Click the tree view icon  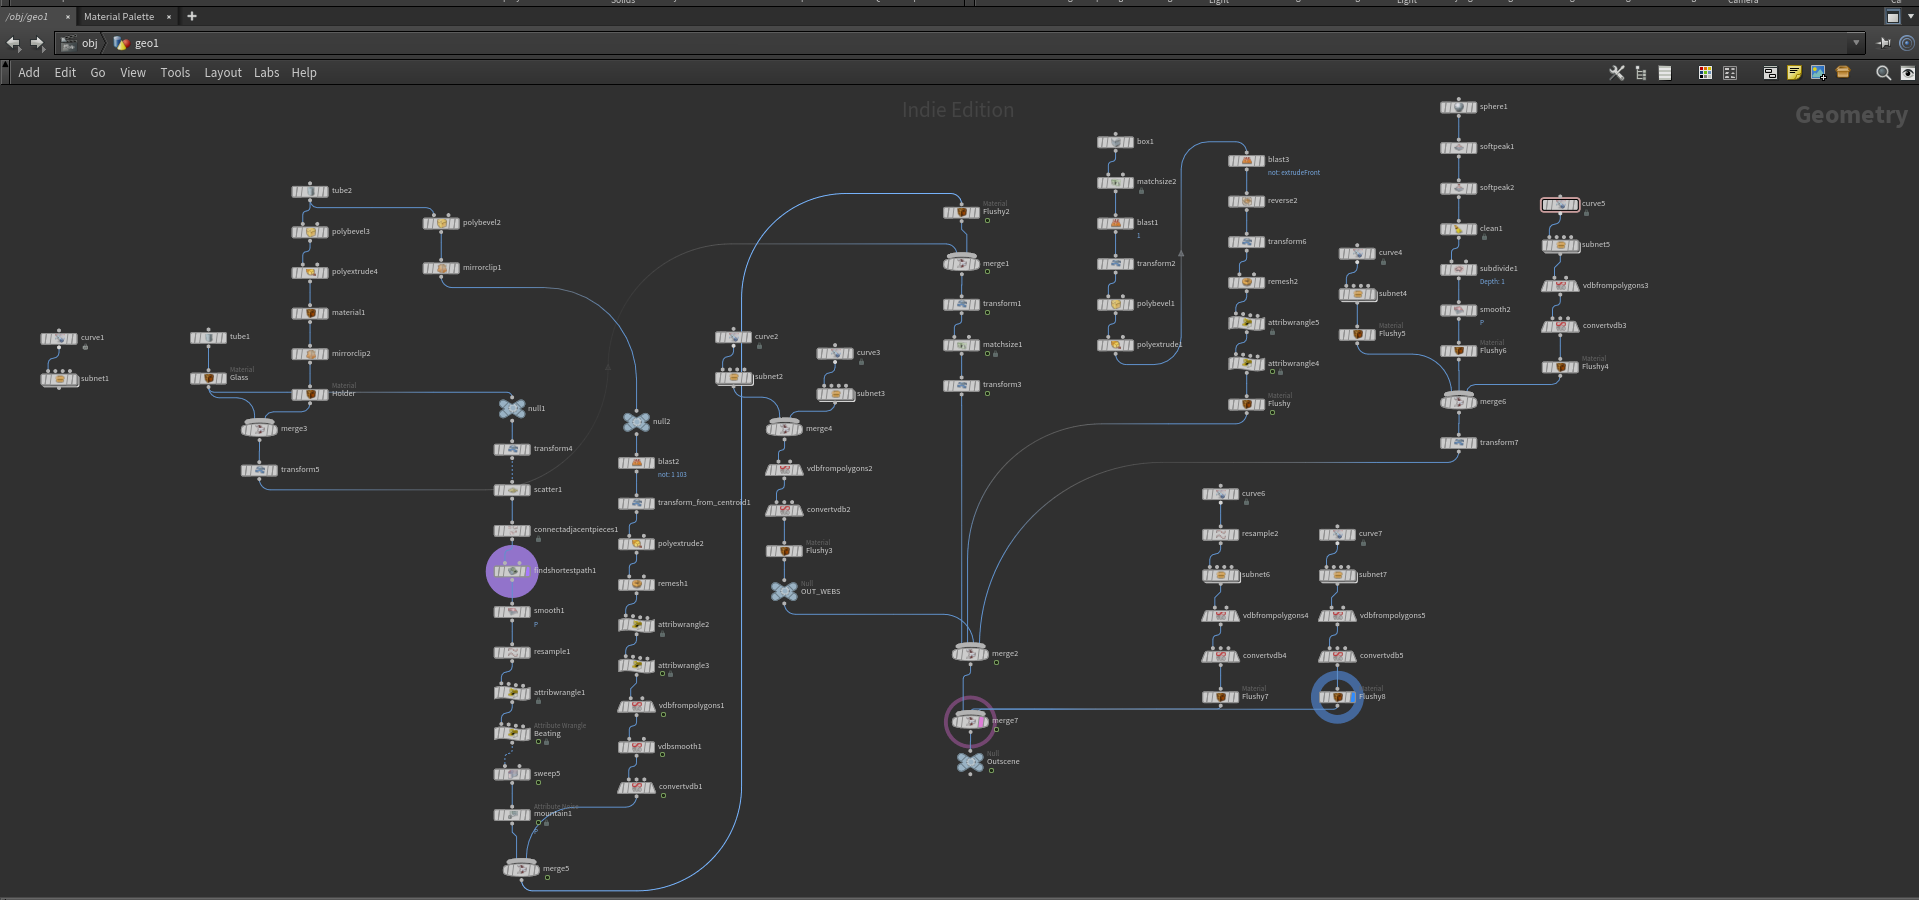click(1641, 73)
